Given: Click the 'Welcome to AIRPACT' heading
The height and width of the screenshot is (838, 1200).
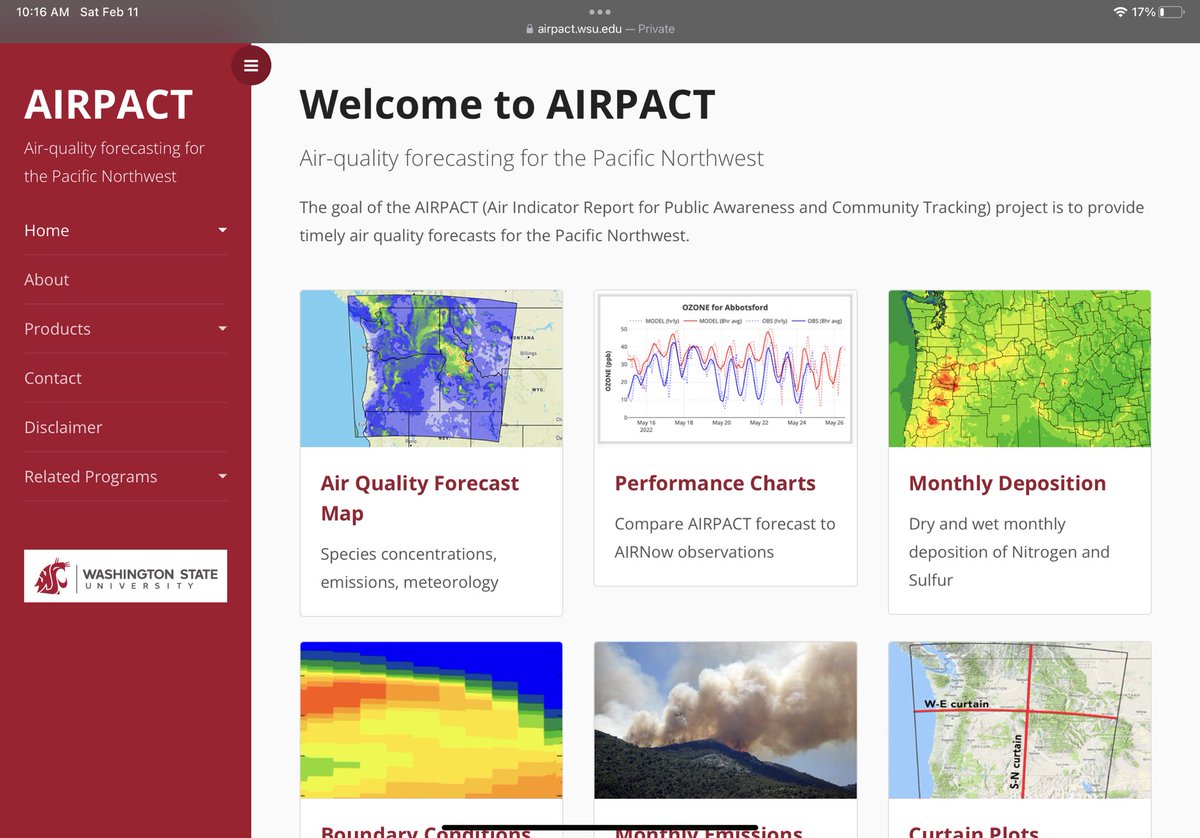Looking at the screenshot, I should coord(507,104).
